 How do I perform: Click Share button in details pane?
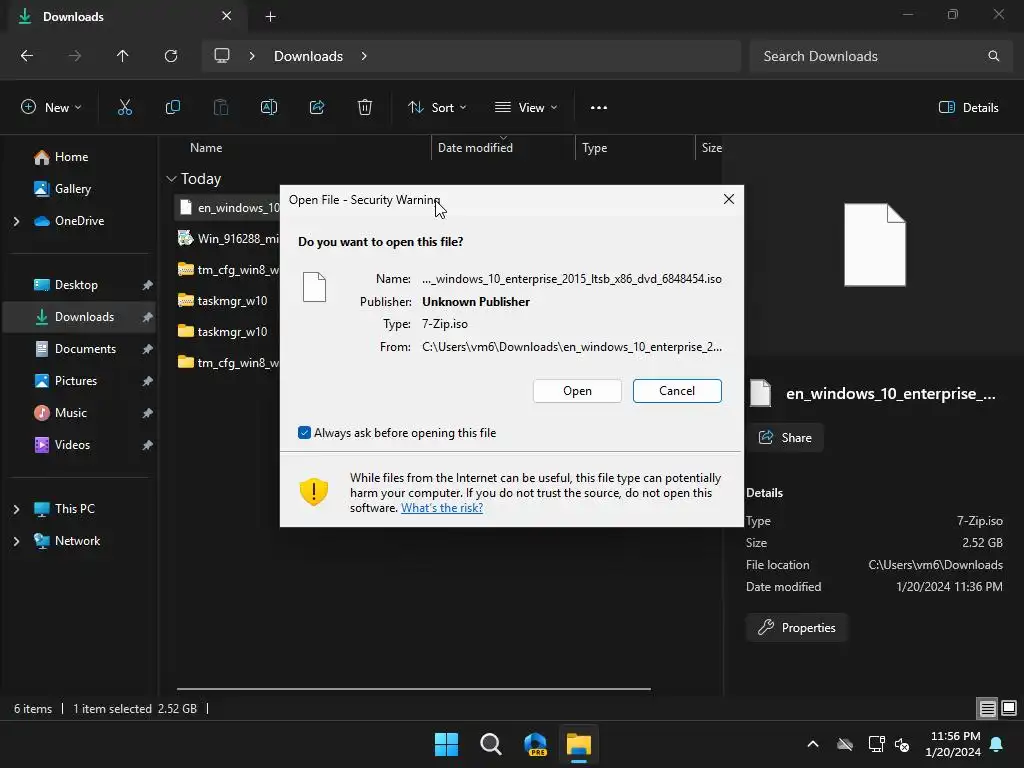[x=785, y=438]
